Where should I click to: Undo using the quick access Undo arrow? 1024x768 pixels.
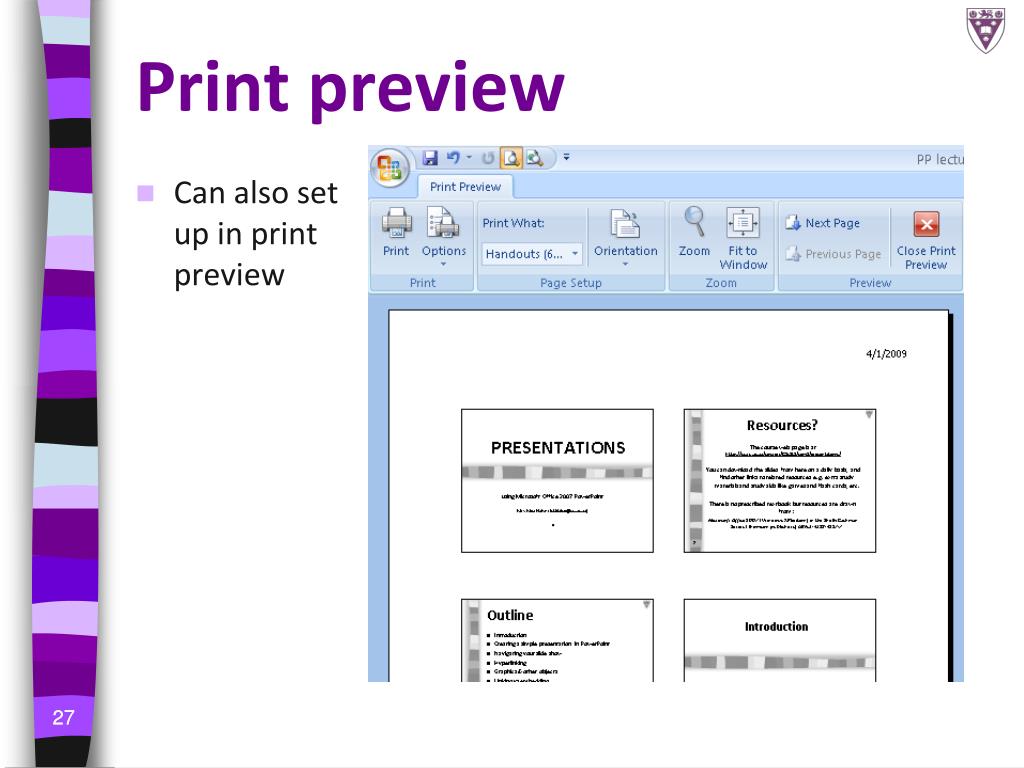(453, 158)
